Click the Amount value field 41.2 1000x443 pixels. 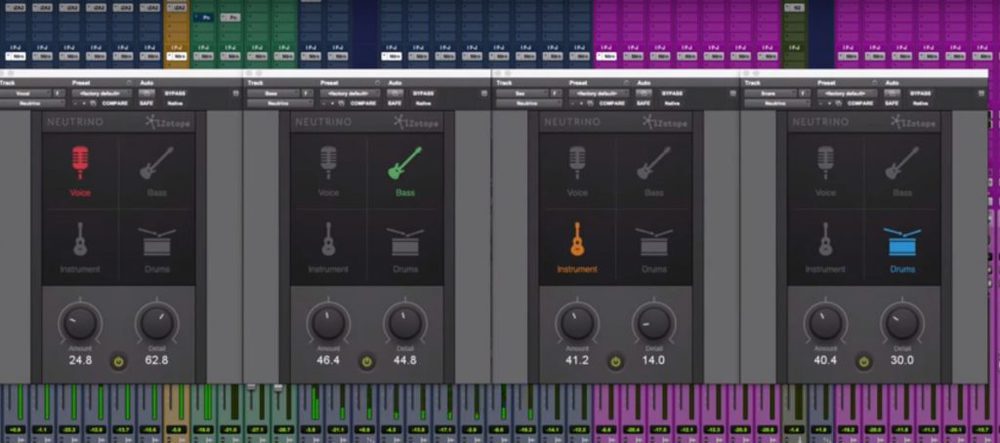577,360
